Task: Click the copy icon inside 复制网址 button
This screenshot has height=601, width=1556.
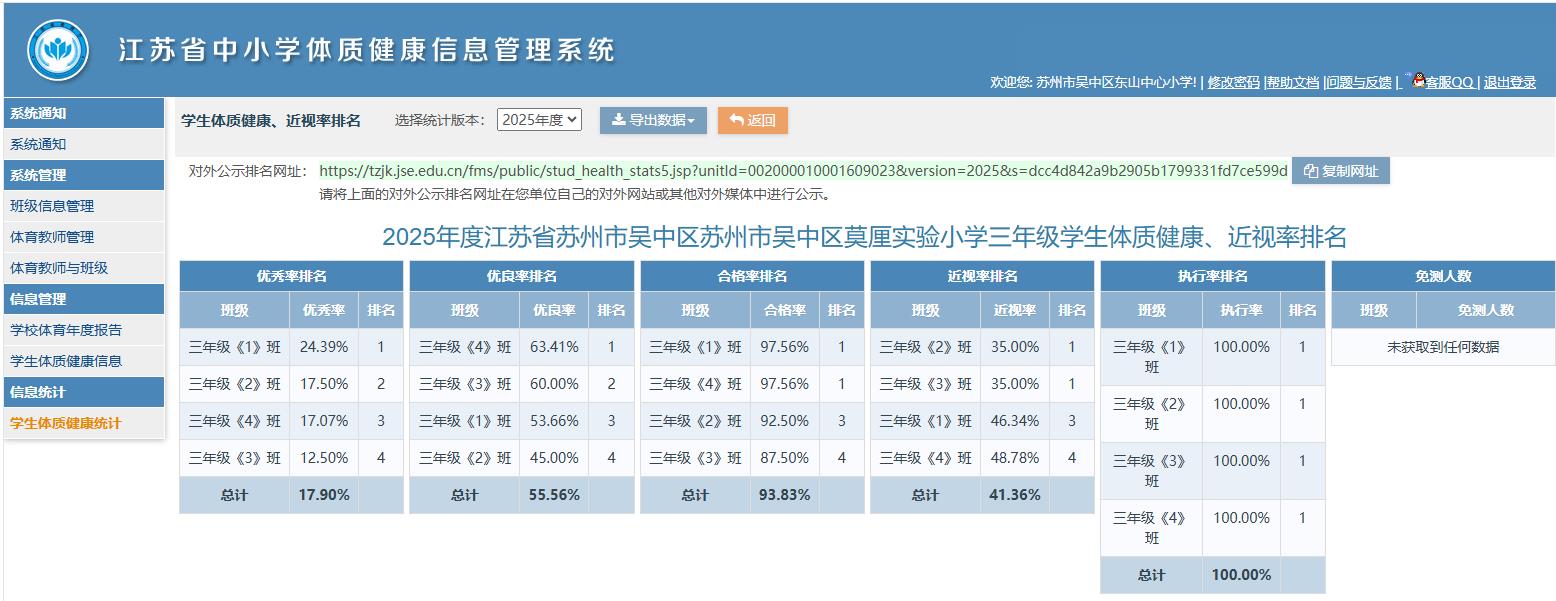Action: [x=1309, y=170]
